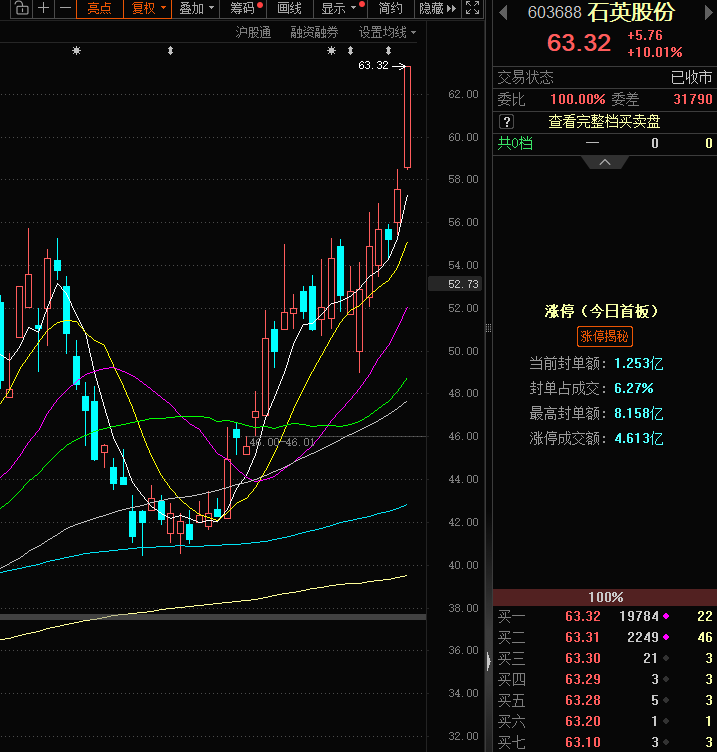
Task: Switch to 简约 simple mode
Action: coord(390,9)
